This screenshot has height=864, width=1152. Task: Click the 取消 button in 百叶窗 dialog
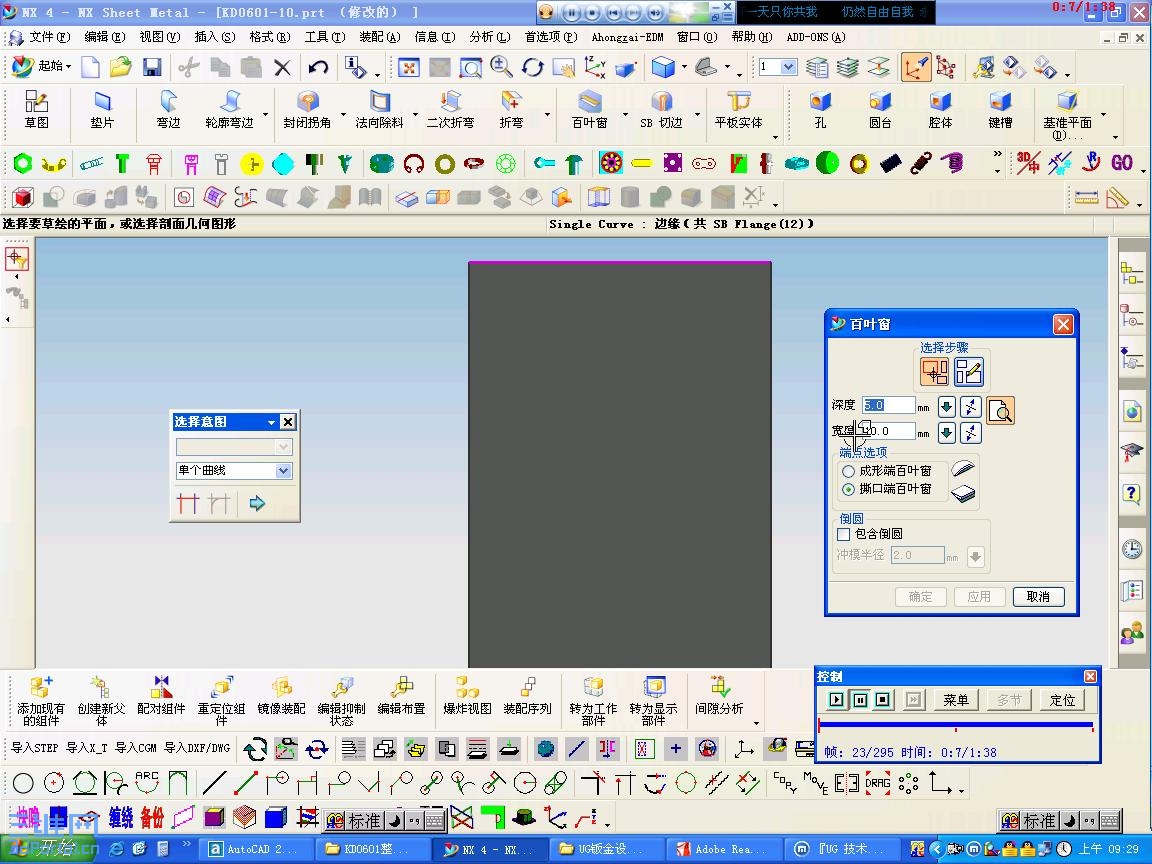pyautogui.click(x=1038, y=597)
